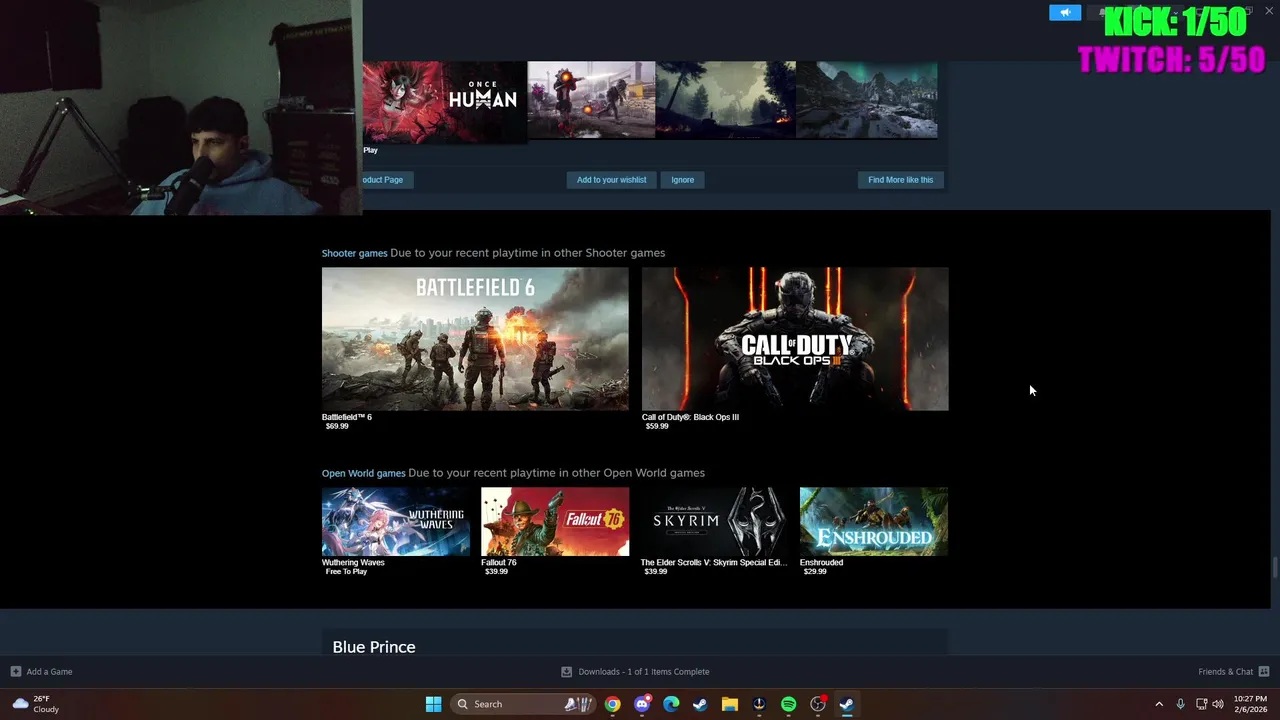The height and width of the screenshot is (720, 1280).
Task: Open the Wuthering Waves game thumbnail
Action: 396,522
